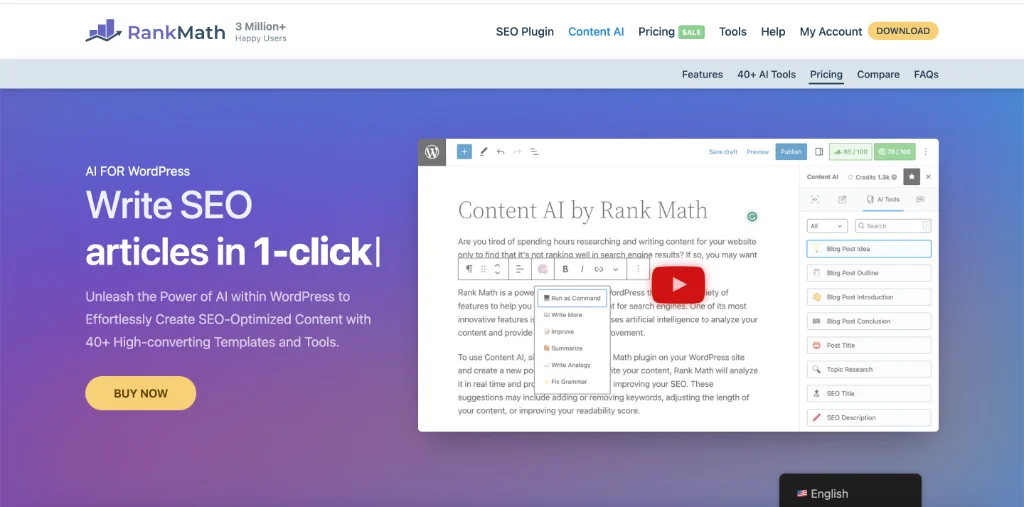Open the English language switcher
Viewport: 1024px width, 507px height.
tap(850, 493)
